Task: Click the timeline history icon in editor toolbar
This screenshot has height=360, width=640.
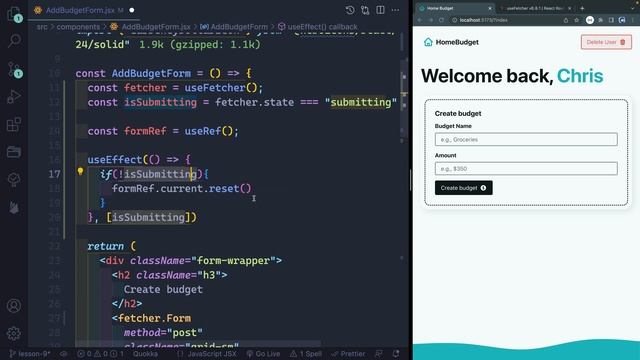Action: pos(350,10)
